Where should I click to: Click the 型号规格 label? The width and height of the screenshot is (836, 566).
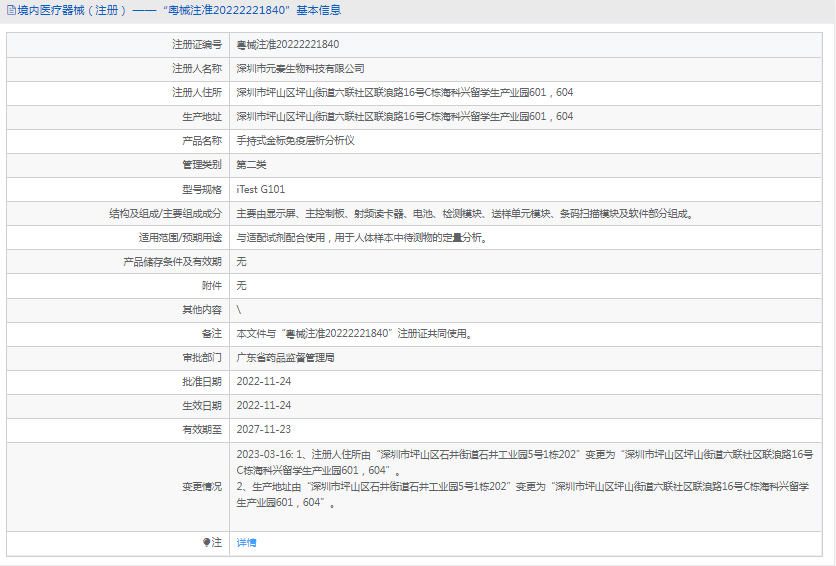click(x=202, y=189)
